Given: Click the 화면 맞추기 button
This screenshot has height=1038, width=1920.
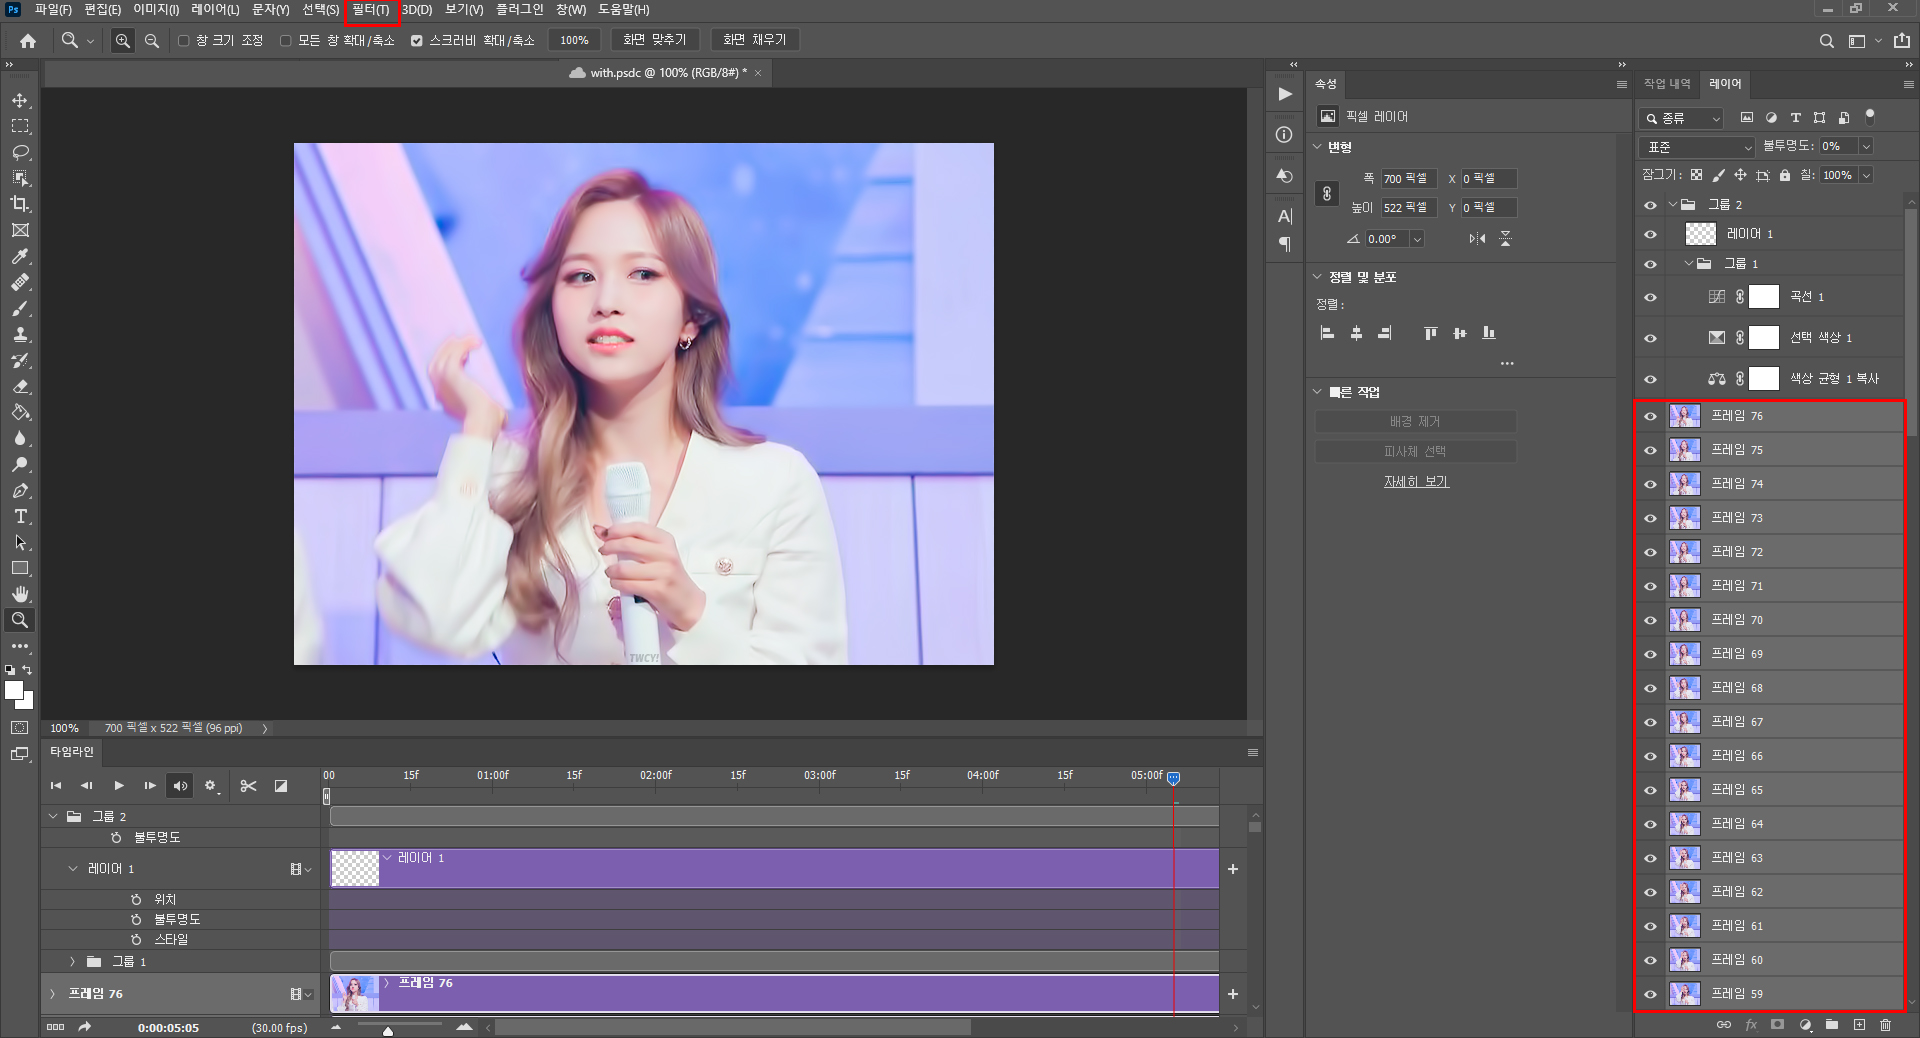Looking at the screenshot, I should (655, 40).
